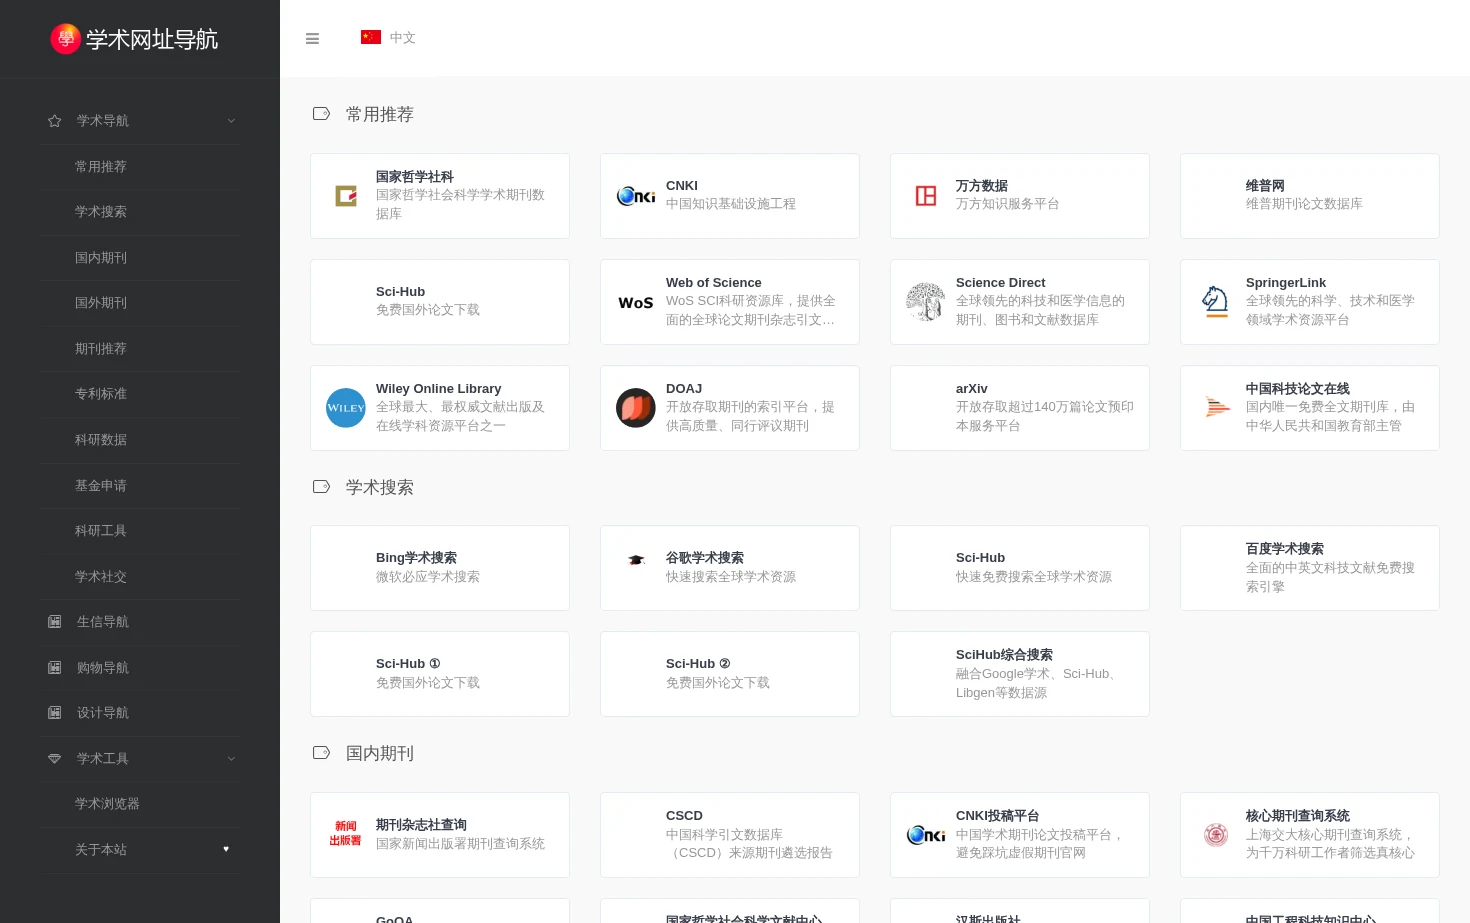Click the Wiley round logo
This screenshot has height=923, width=1470.
346,408
